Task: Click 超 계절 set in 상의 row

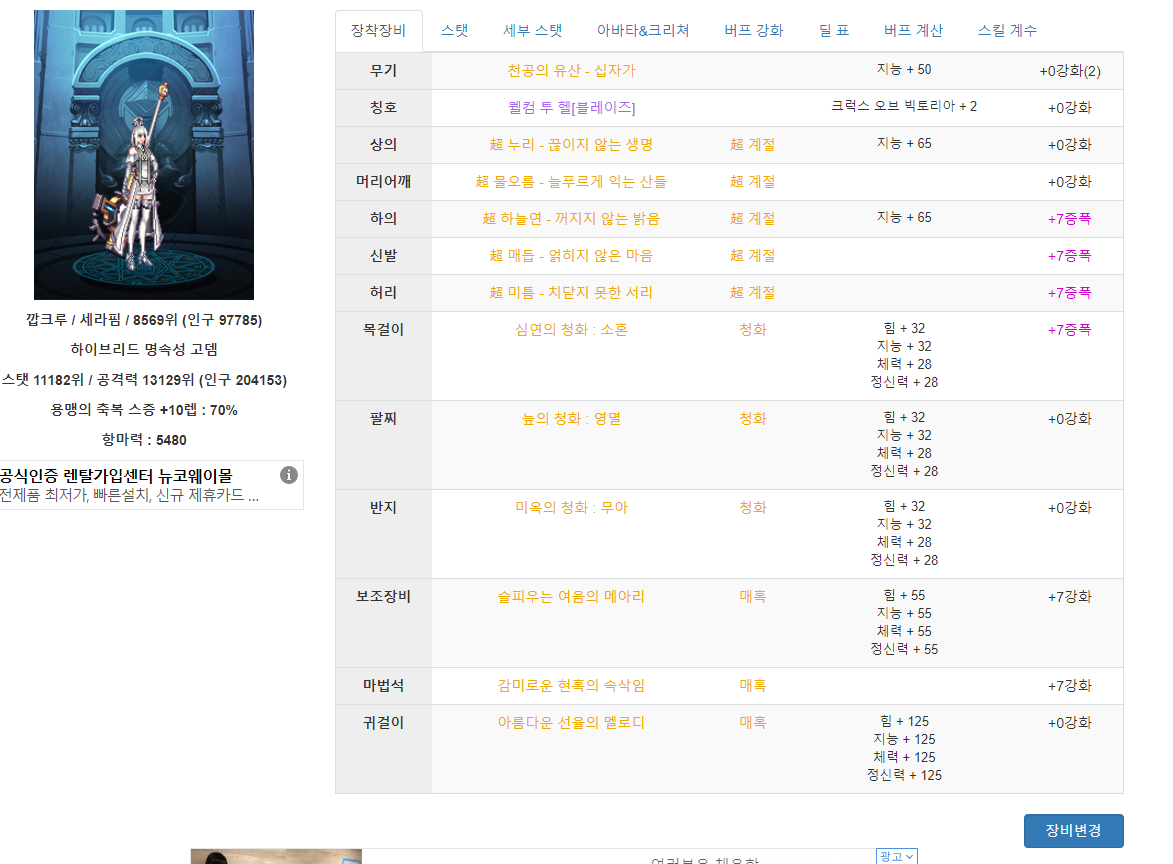Action: [x=753, y=144]
